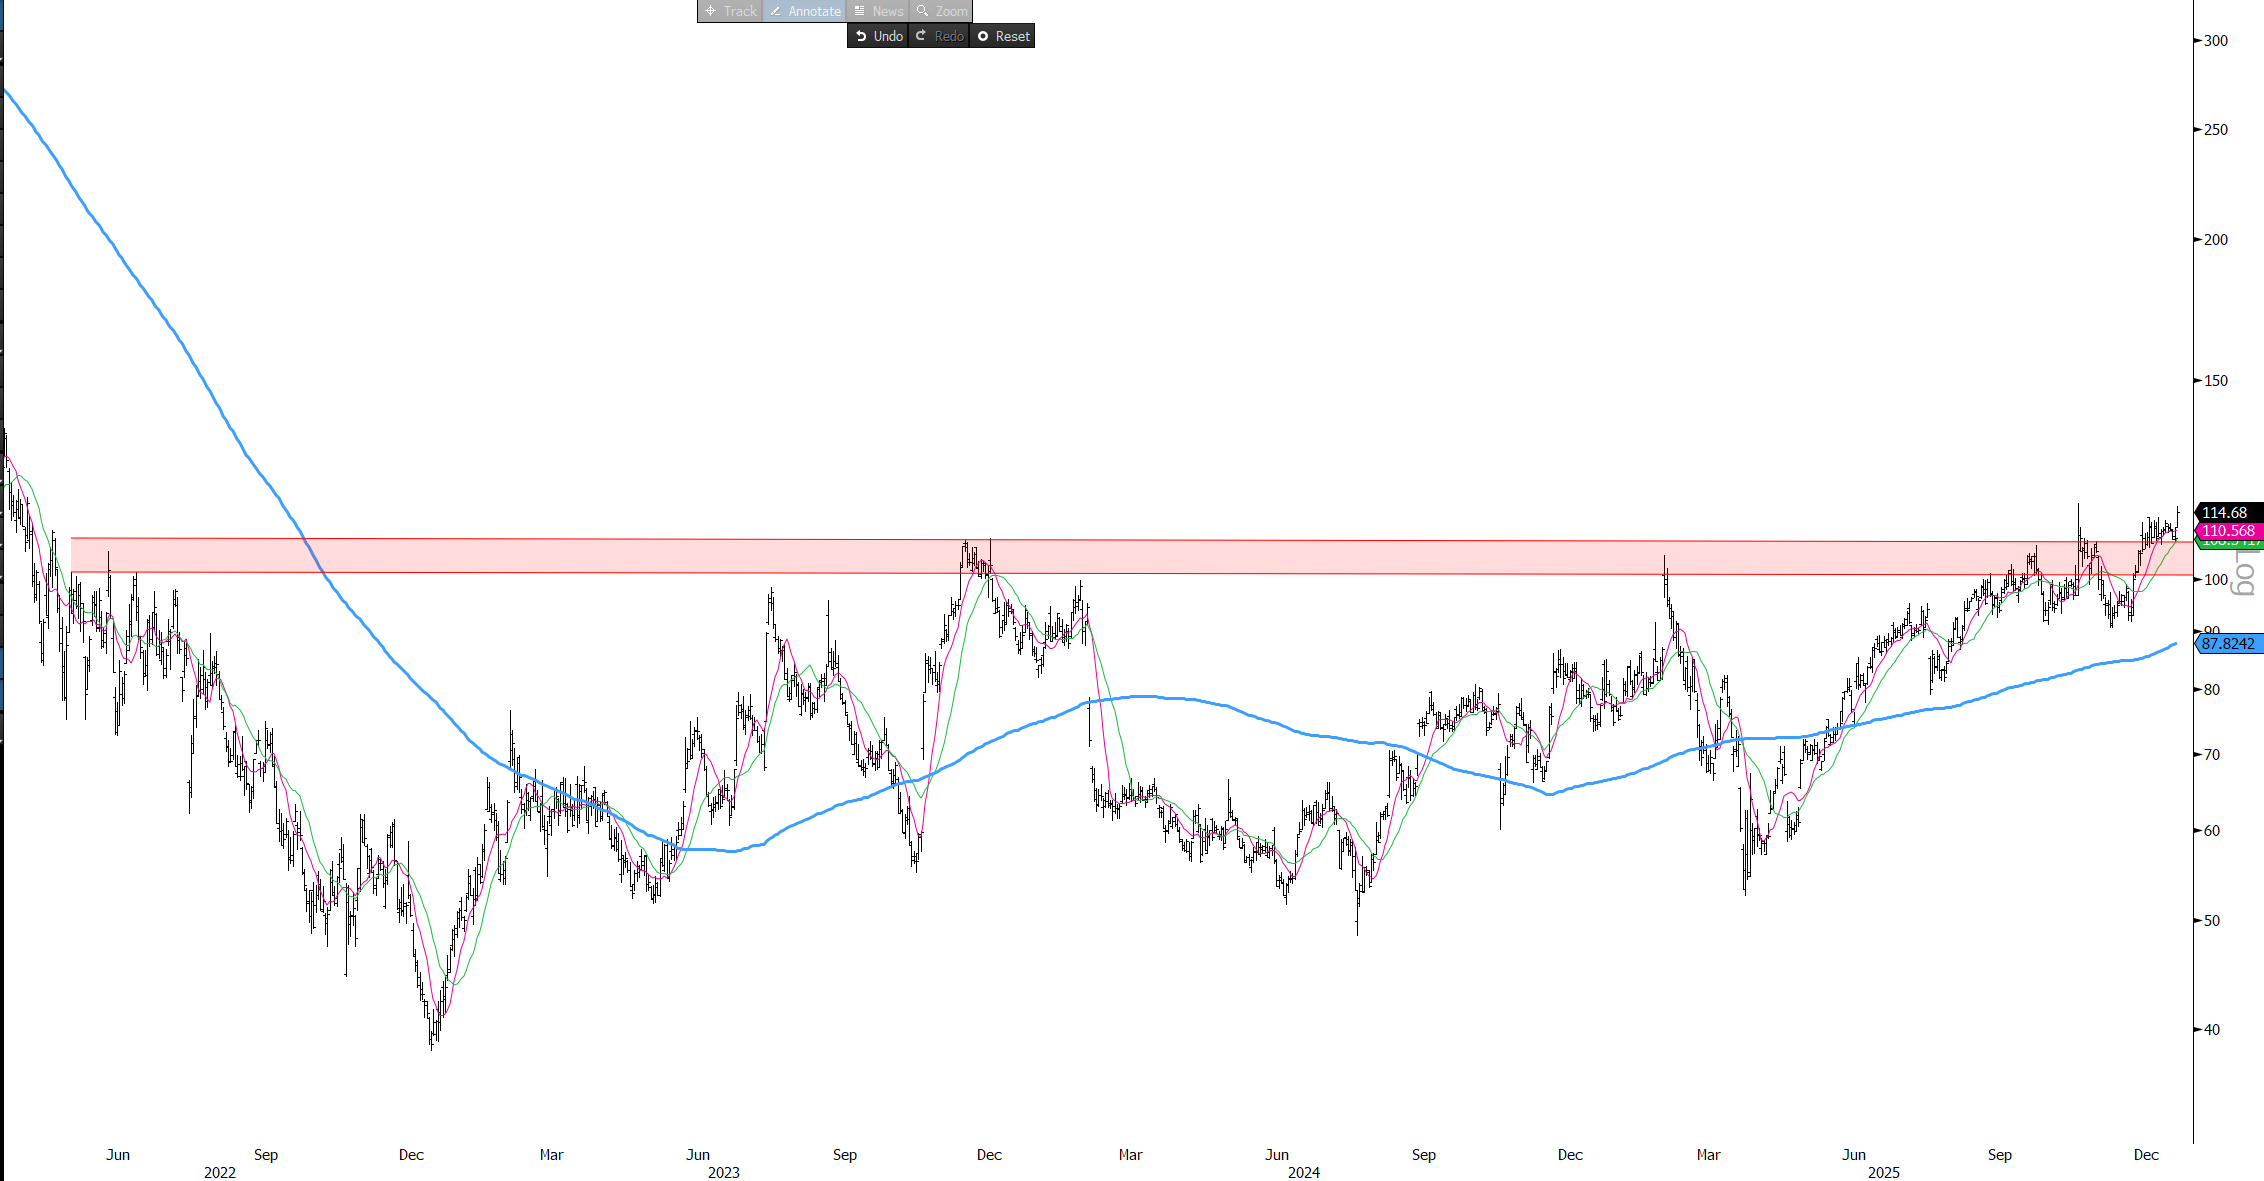
Task: Click the 300 price axis label
Action: (2216, 41)
